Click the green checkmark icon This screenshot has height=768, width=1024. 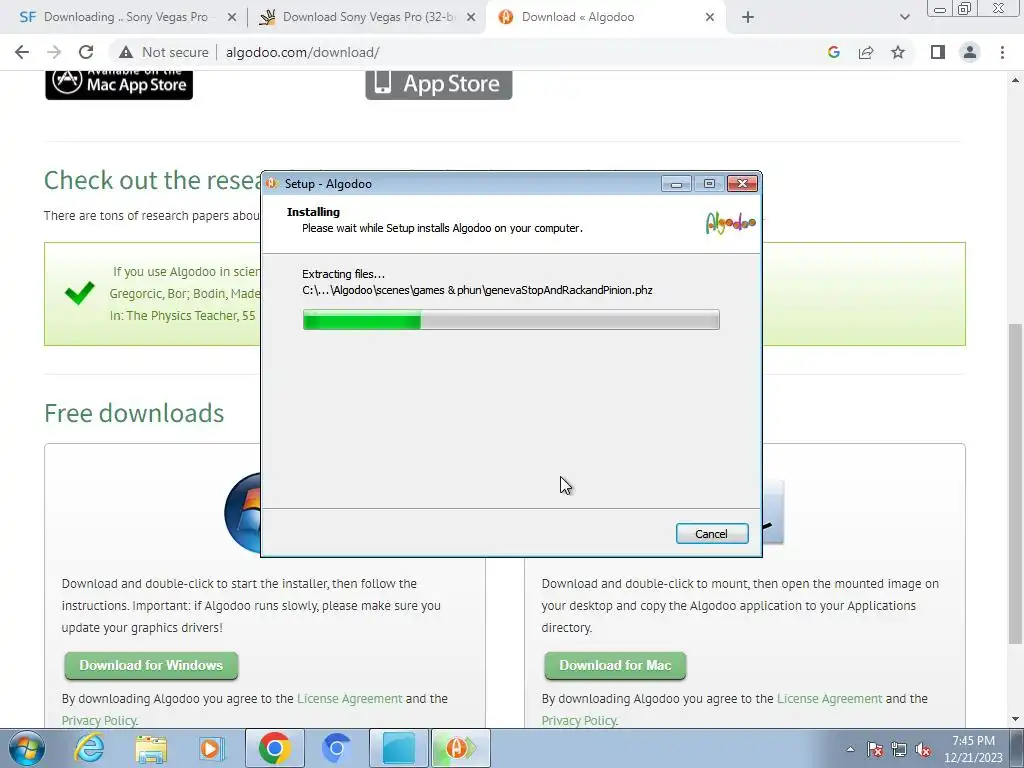tap(80, 293)
